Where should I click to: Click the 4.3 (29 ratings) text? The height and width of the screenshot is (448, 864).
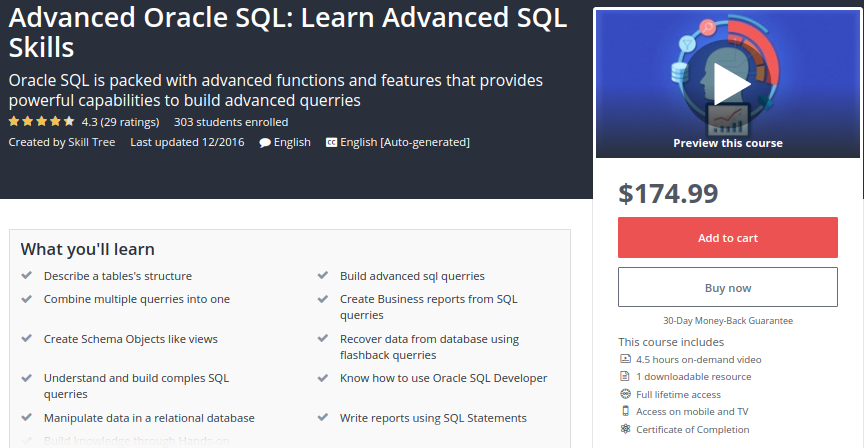[120, 122]
